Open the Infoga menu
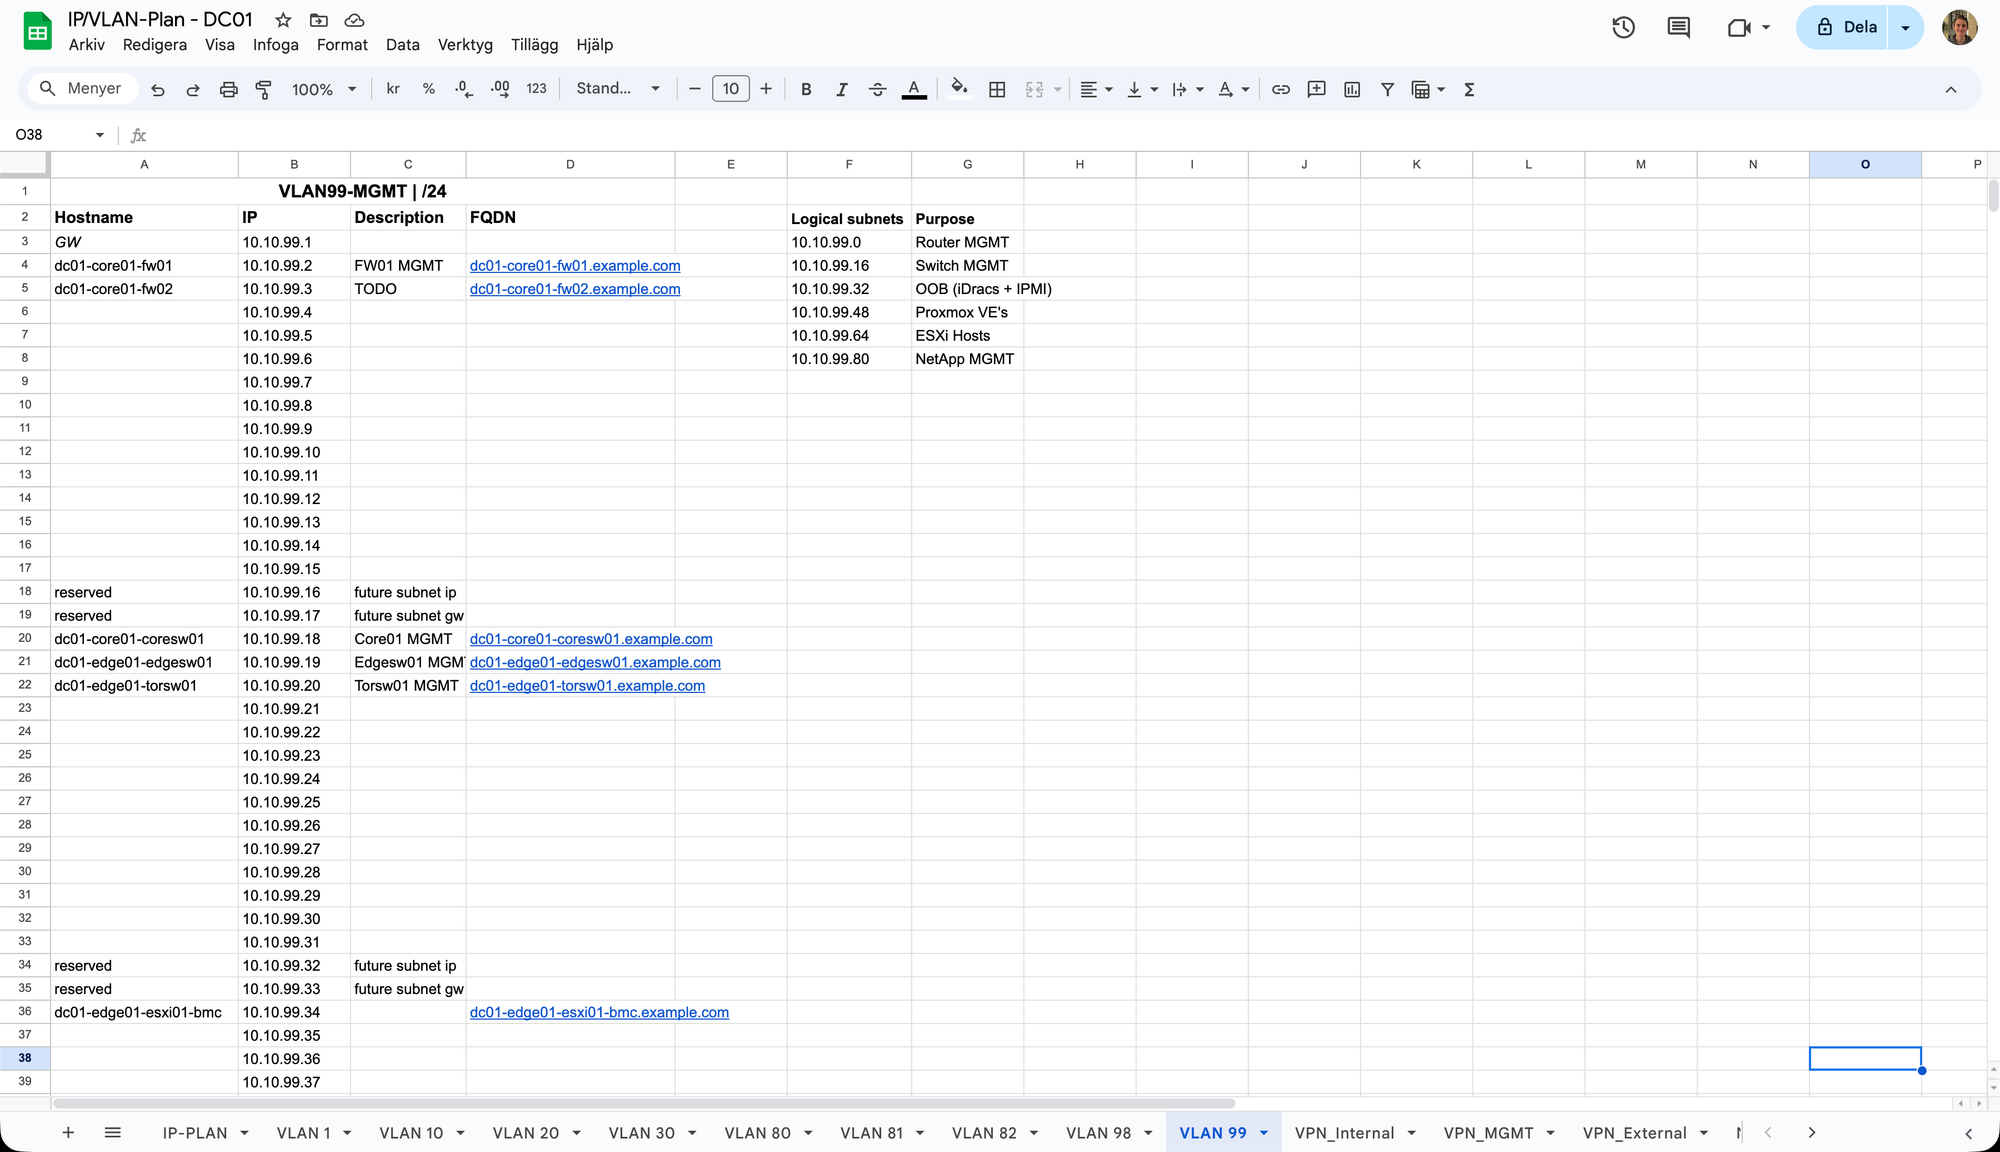Image resolution: width=2000 pixels, height=1152 pixels. 275,45
